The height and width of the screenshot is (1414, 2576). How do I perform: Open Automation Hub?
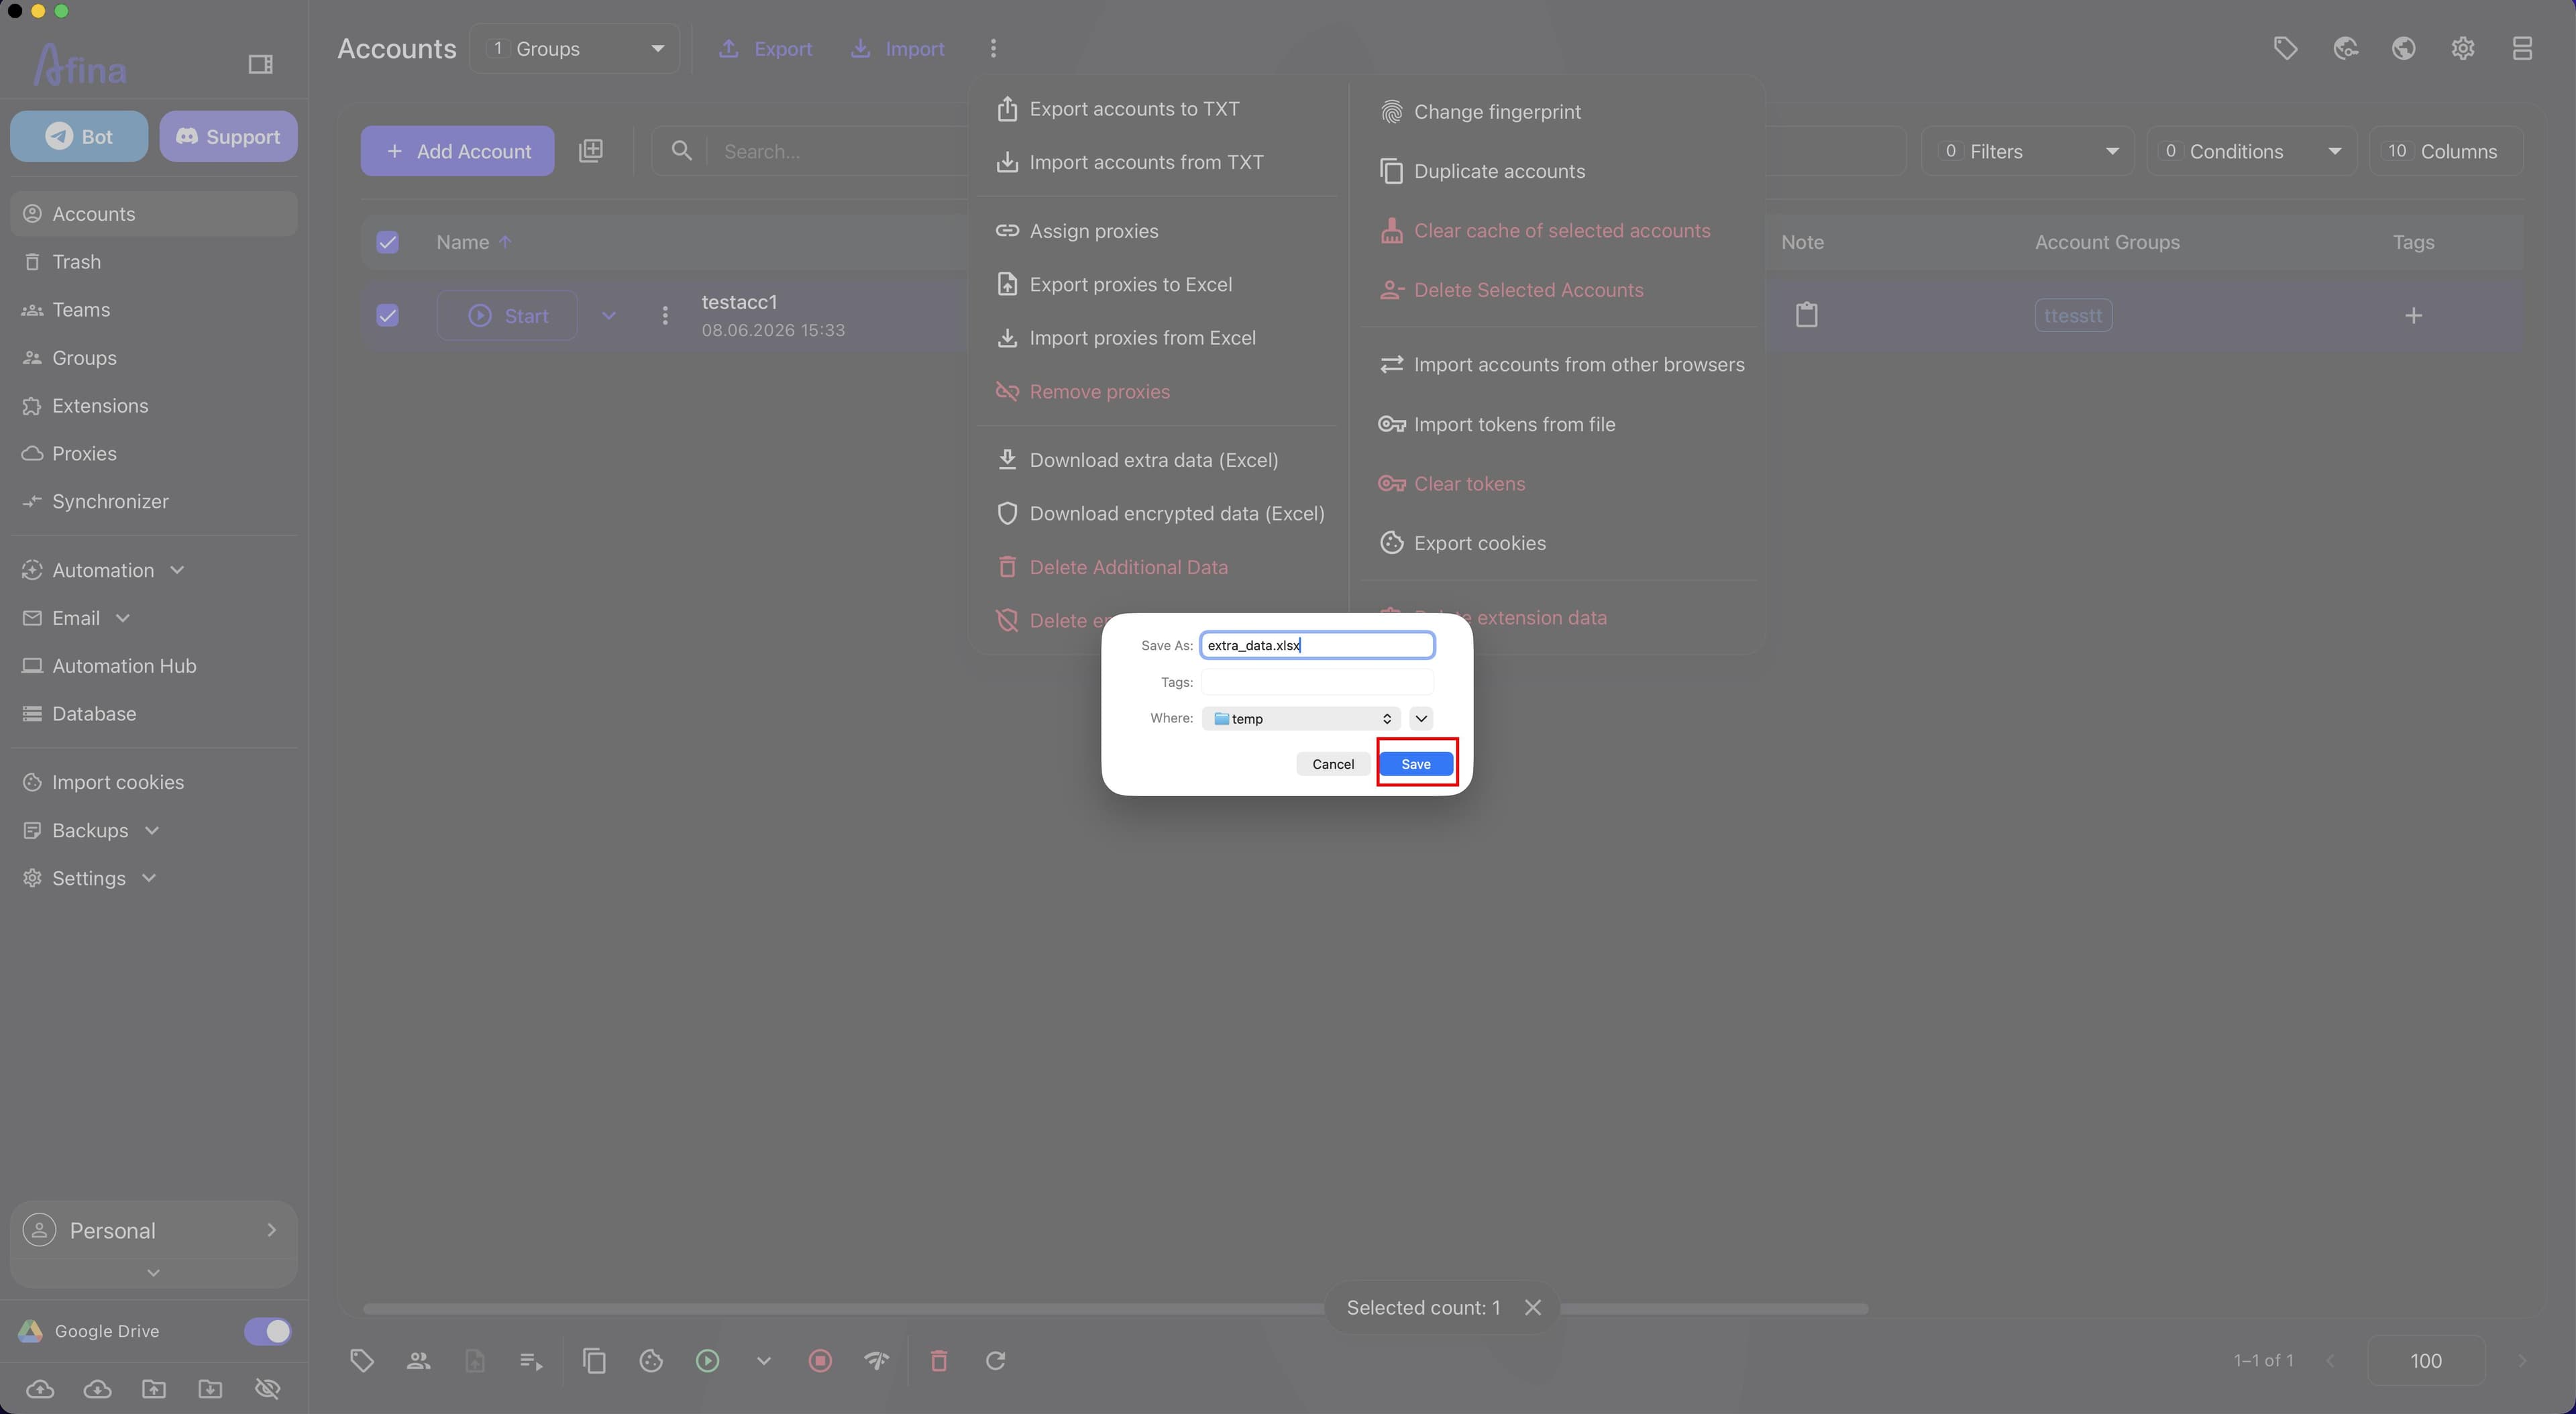click(153, 666)
